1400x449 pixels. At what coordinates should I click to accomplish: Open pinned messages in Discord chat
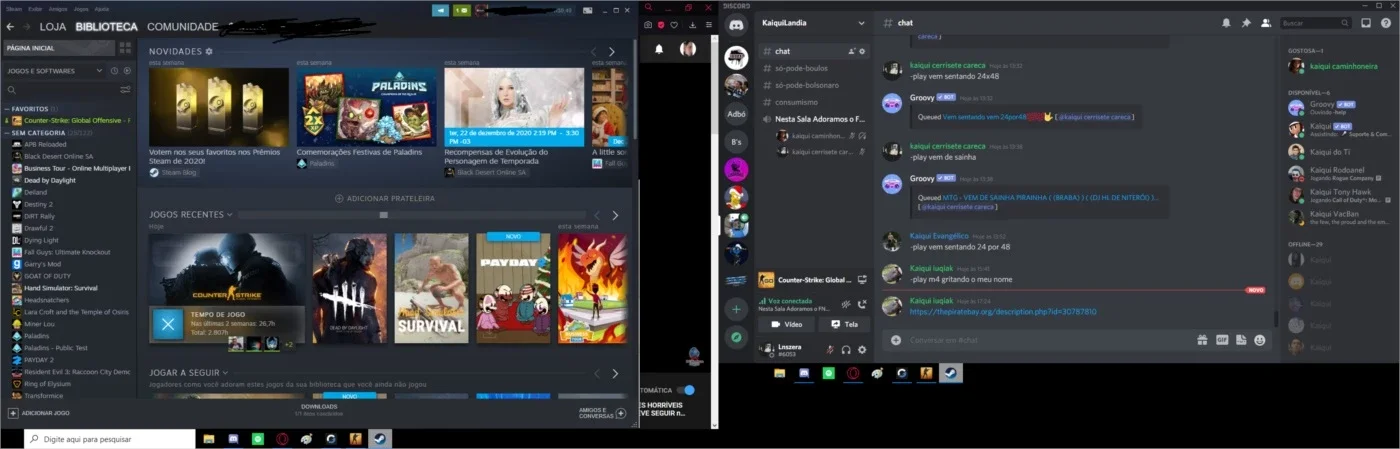(1246, 22)
